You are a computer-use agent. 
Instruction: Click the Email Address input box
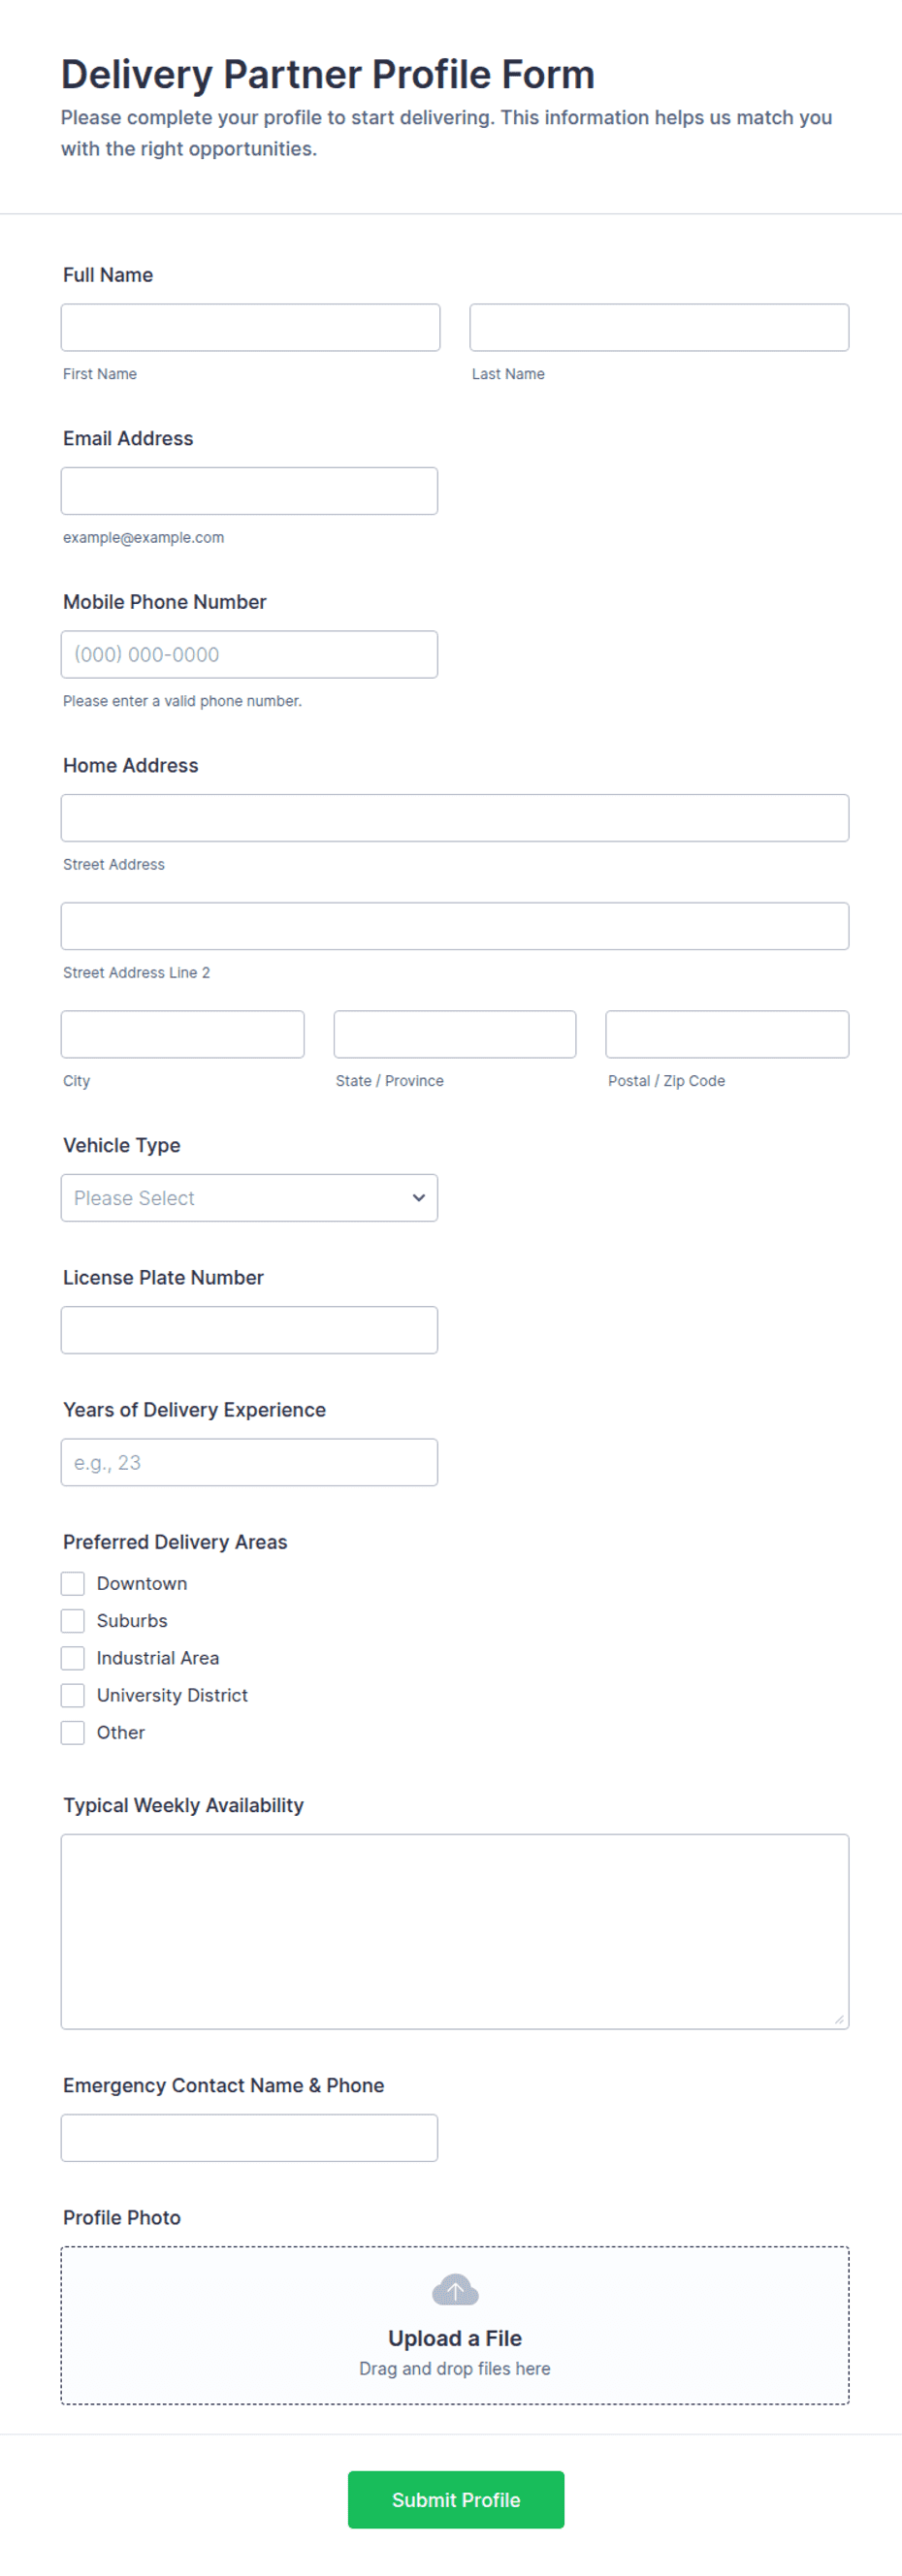(x=249, y=491)
